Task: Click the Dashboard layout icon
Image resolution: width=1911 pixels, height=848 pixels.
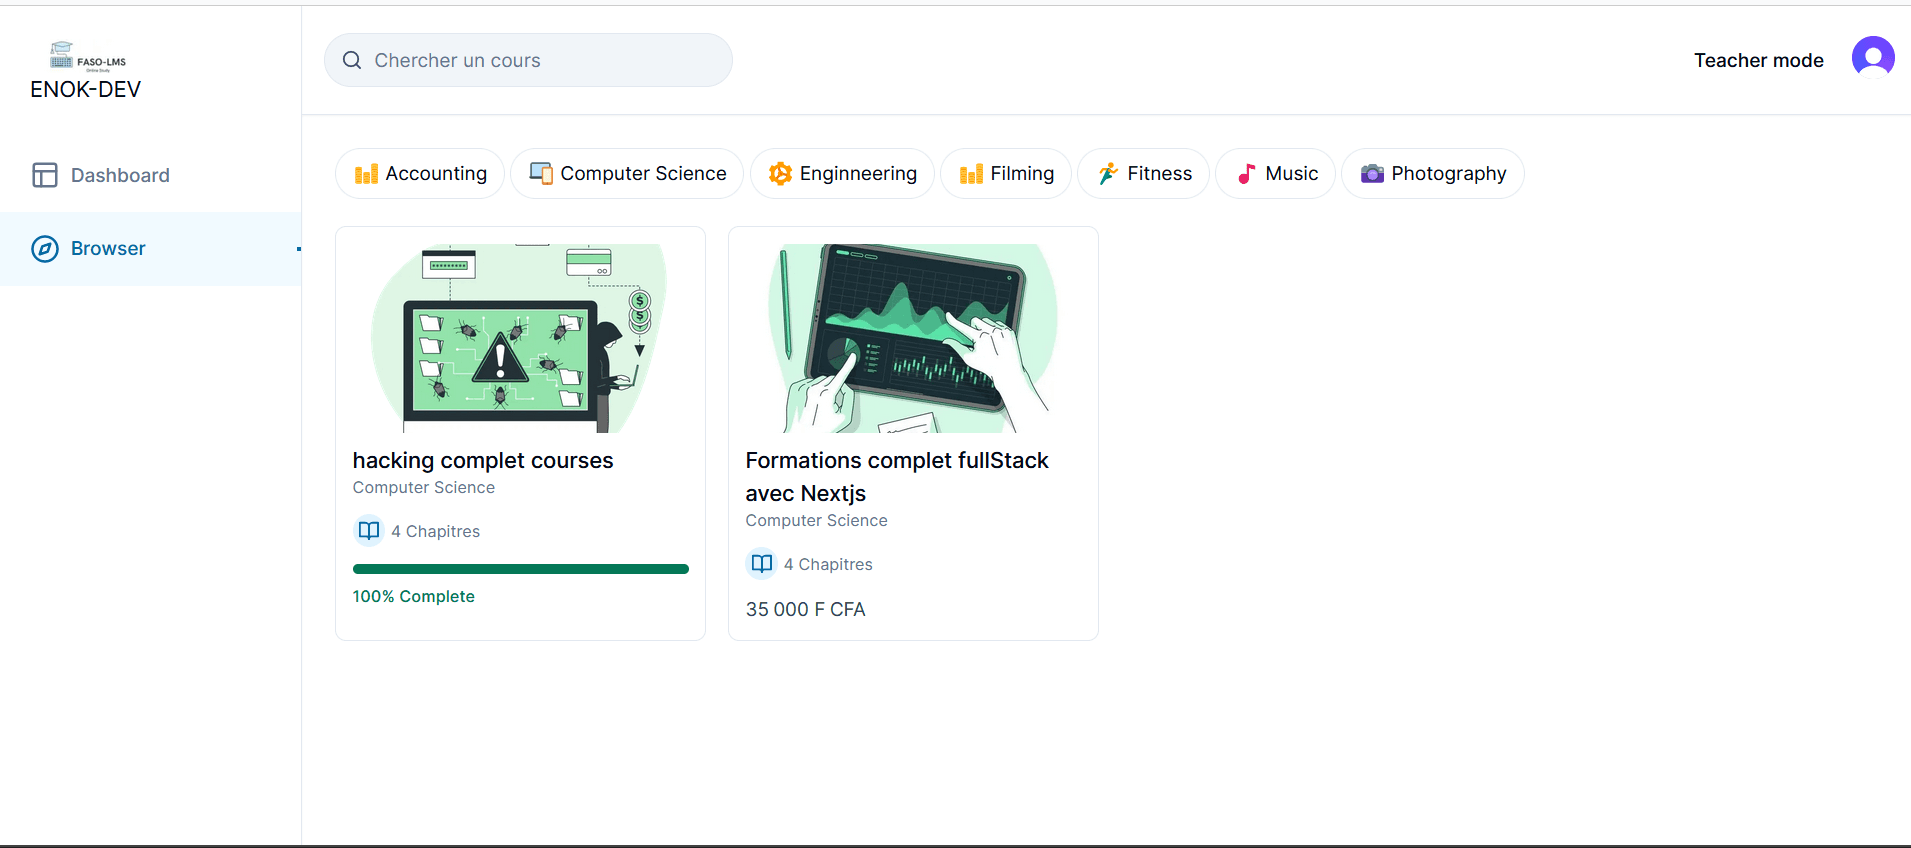Action: point(45,176)
